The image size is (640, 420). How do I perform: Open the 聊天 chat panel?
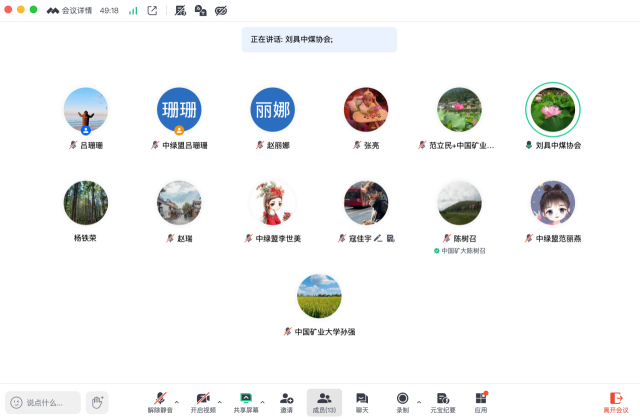362,398
